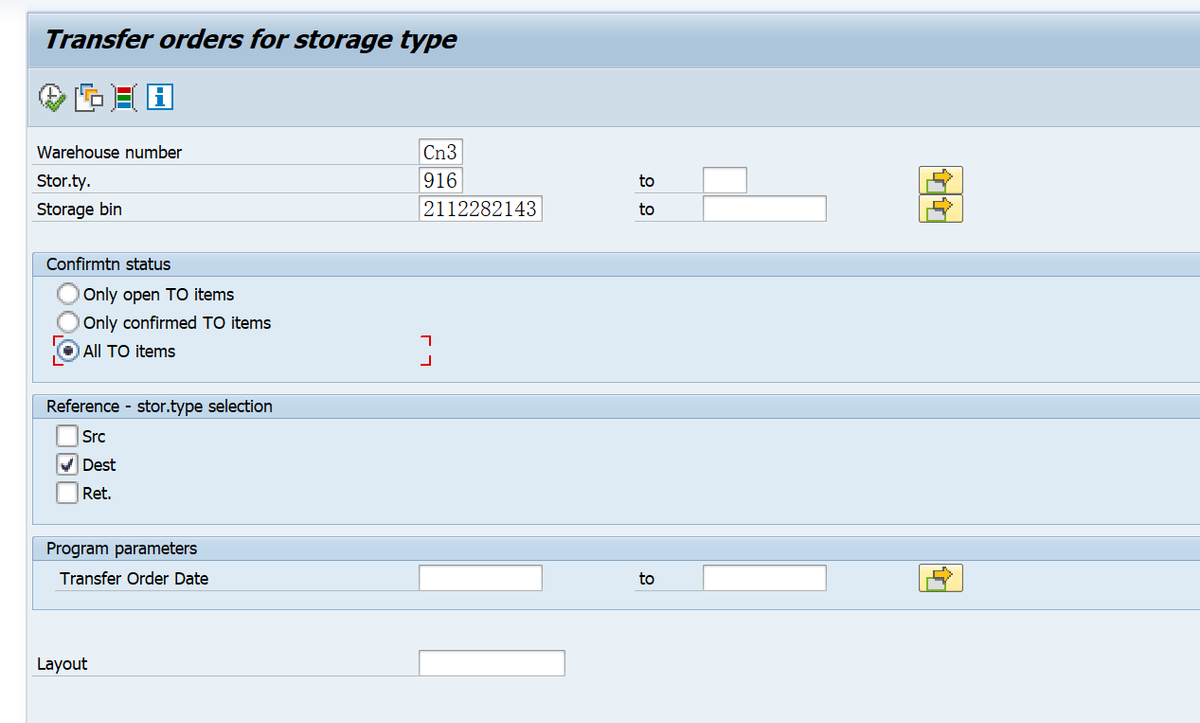
Task: Select All TO items radio button
Action: click(68, 351)
